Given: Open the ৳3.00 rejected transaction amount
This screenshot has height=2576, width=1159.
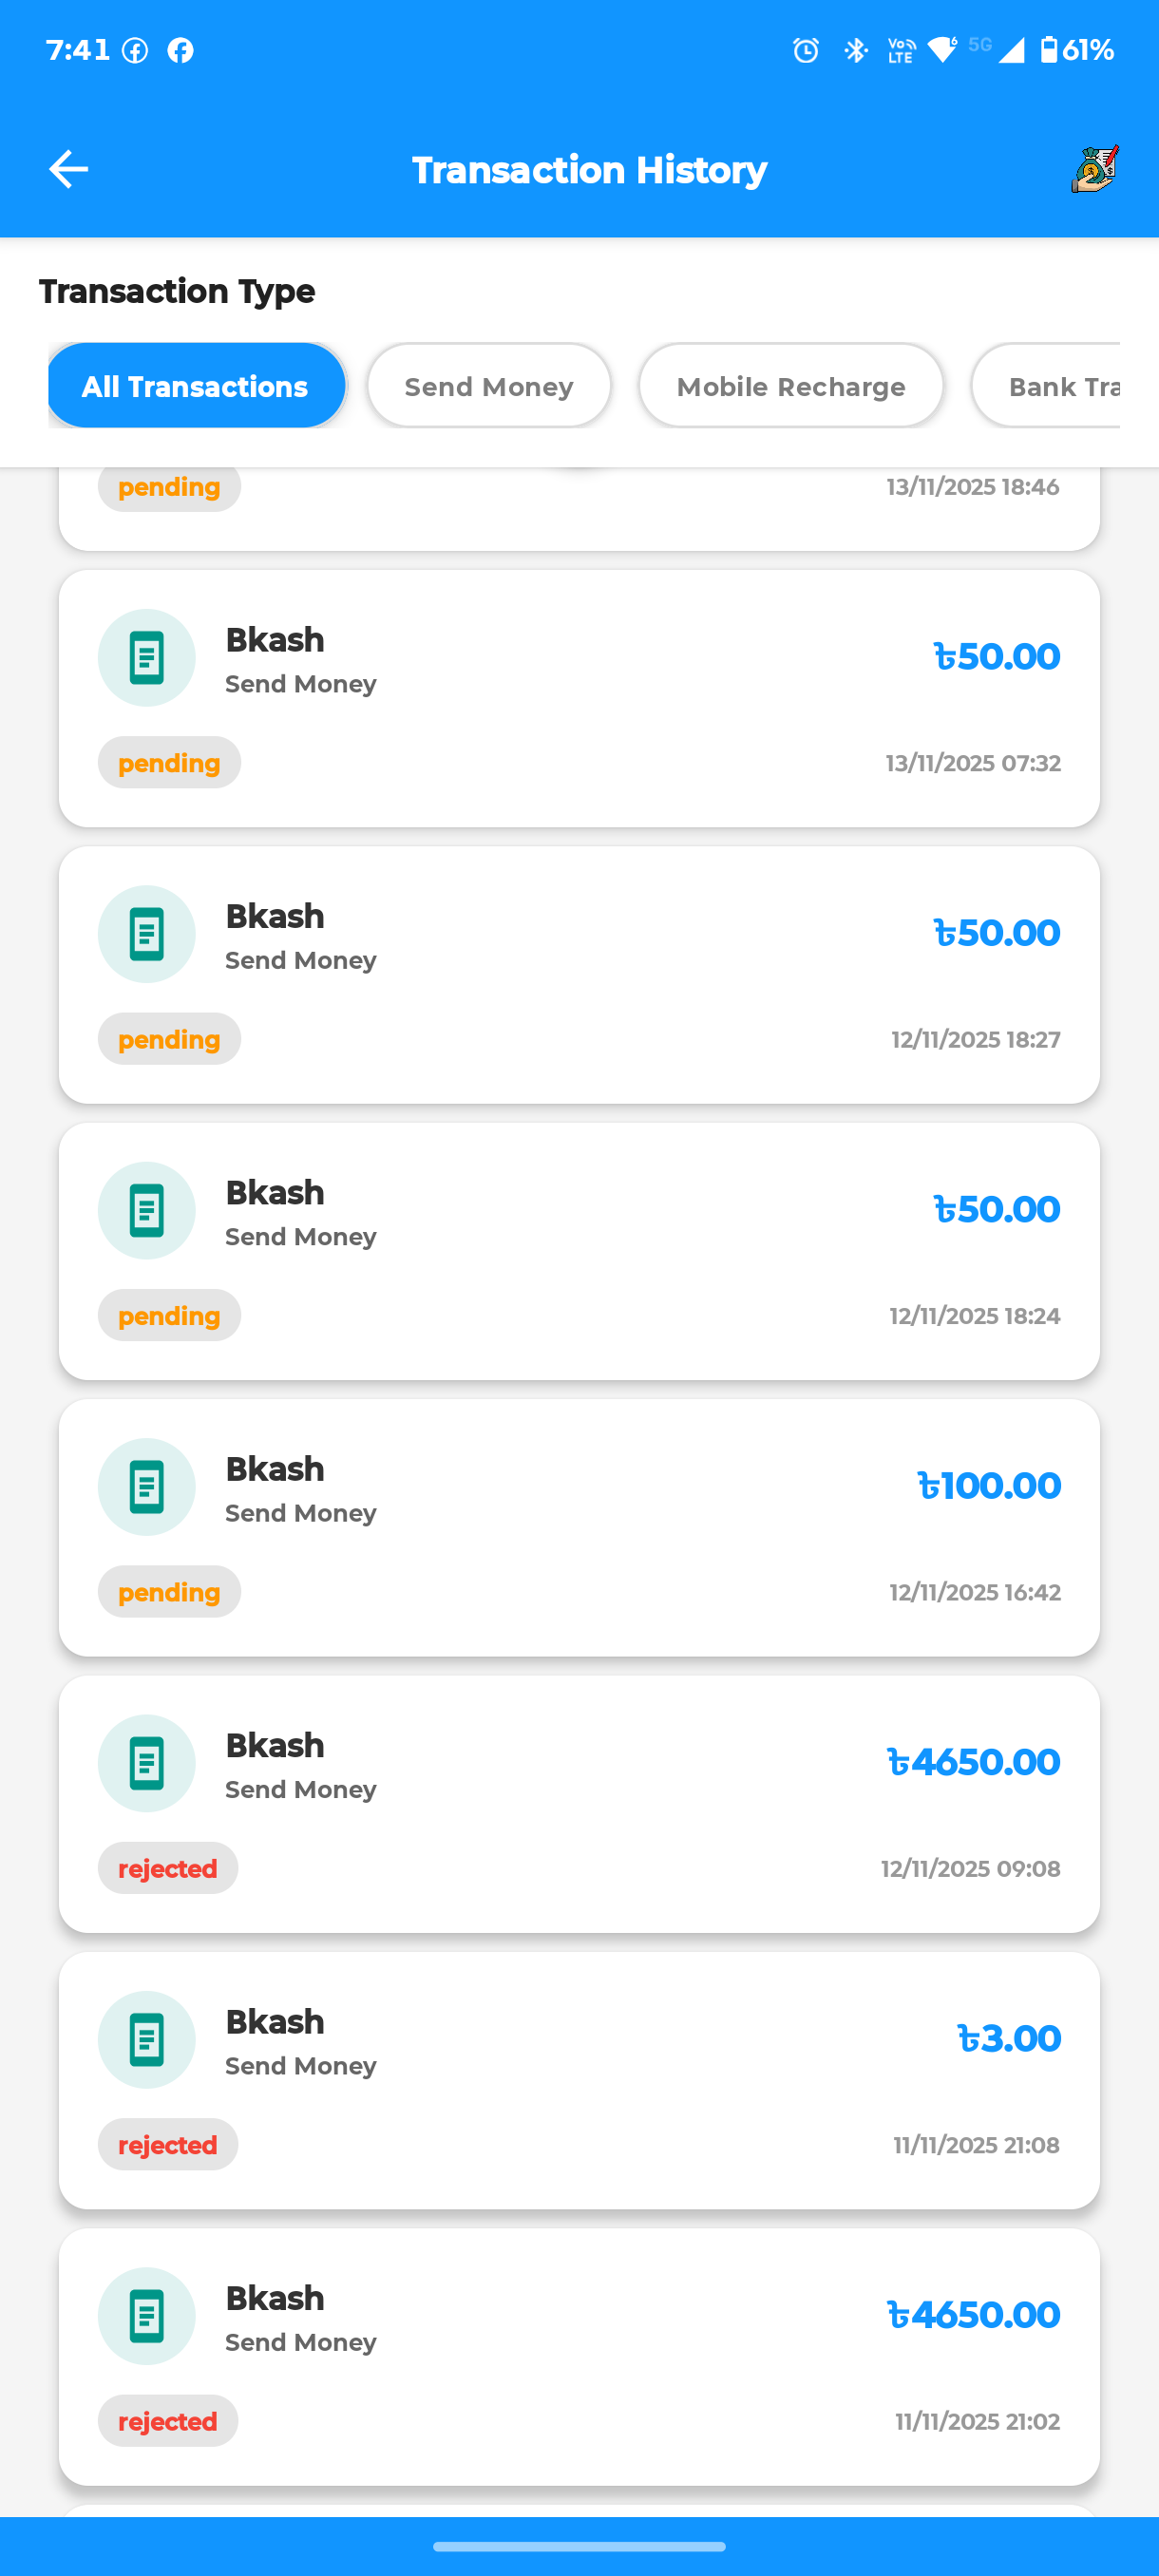Looking at the screenshot, I should pos(1008,2039).
